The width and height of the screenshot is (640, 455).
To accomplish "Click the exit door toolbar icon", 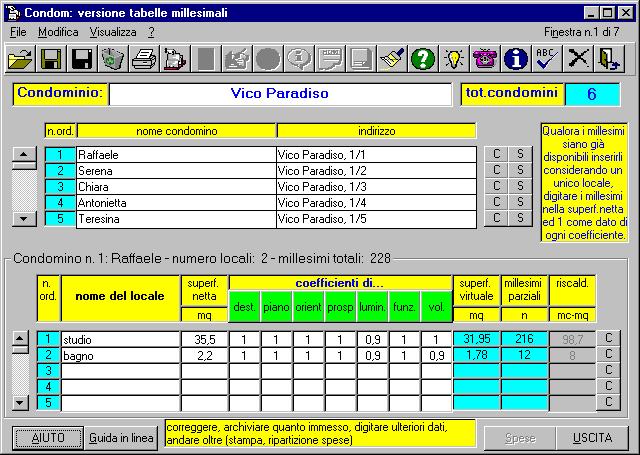I will click(x=609, y=59).
